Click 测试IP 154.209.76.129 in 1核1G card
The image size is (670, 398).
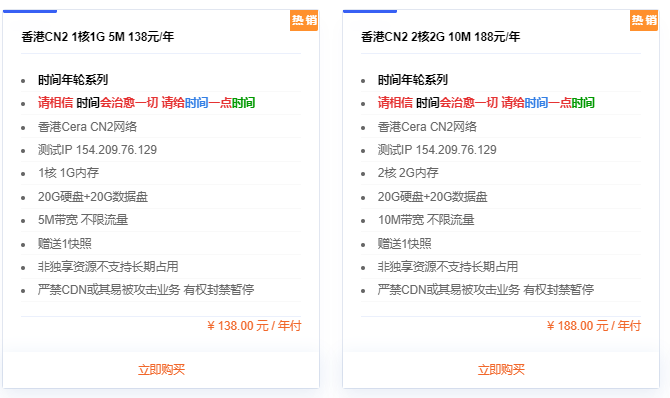click(97, 150)
